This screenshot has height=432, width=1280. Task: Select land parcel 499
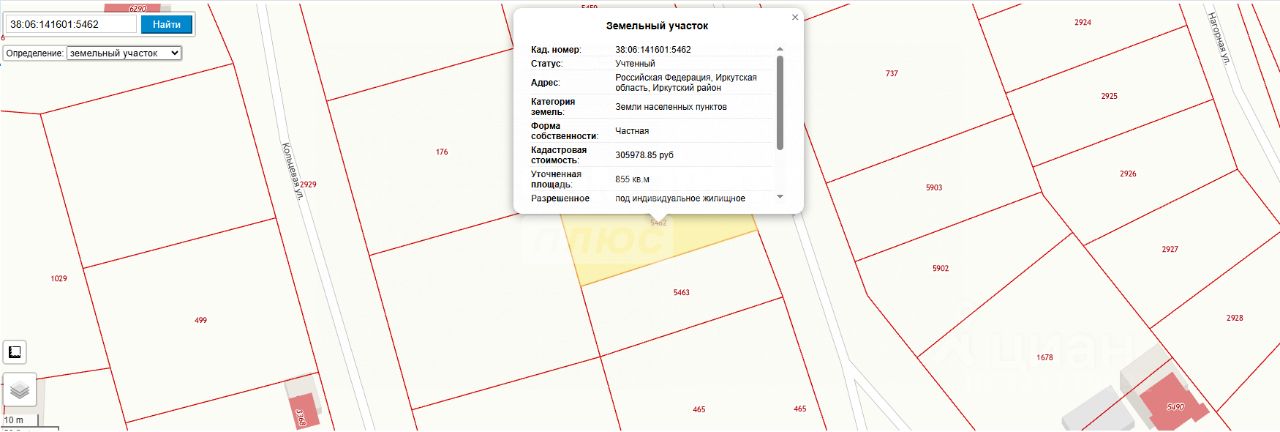pyautogui.click(x=200, y=320)
